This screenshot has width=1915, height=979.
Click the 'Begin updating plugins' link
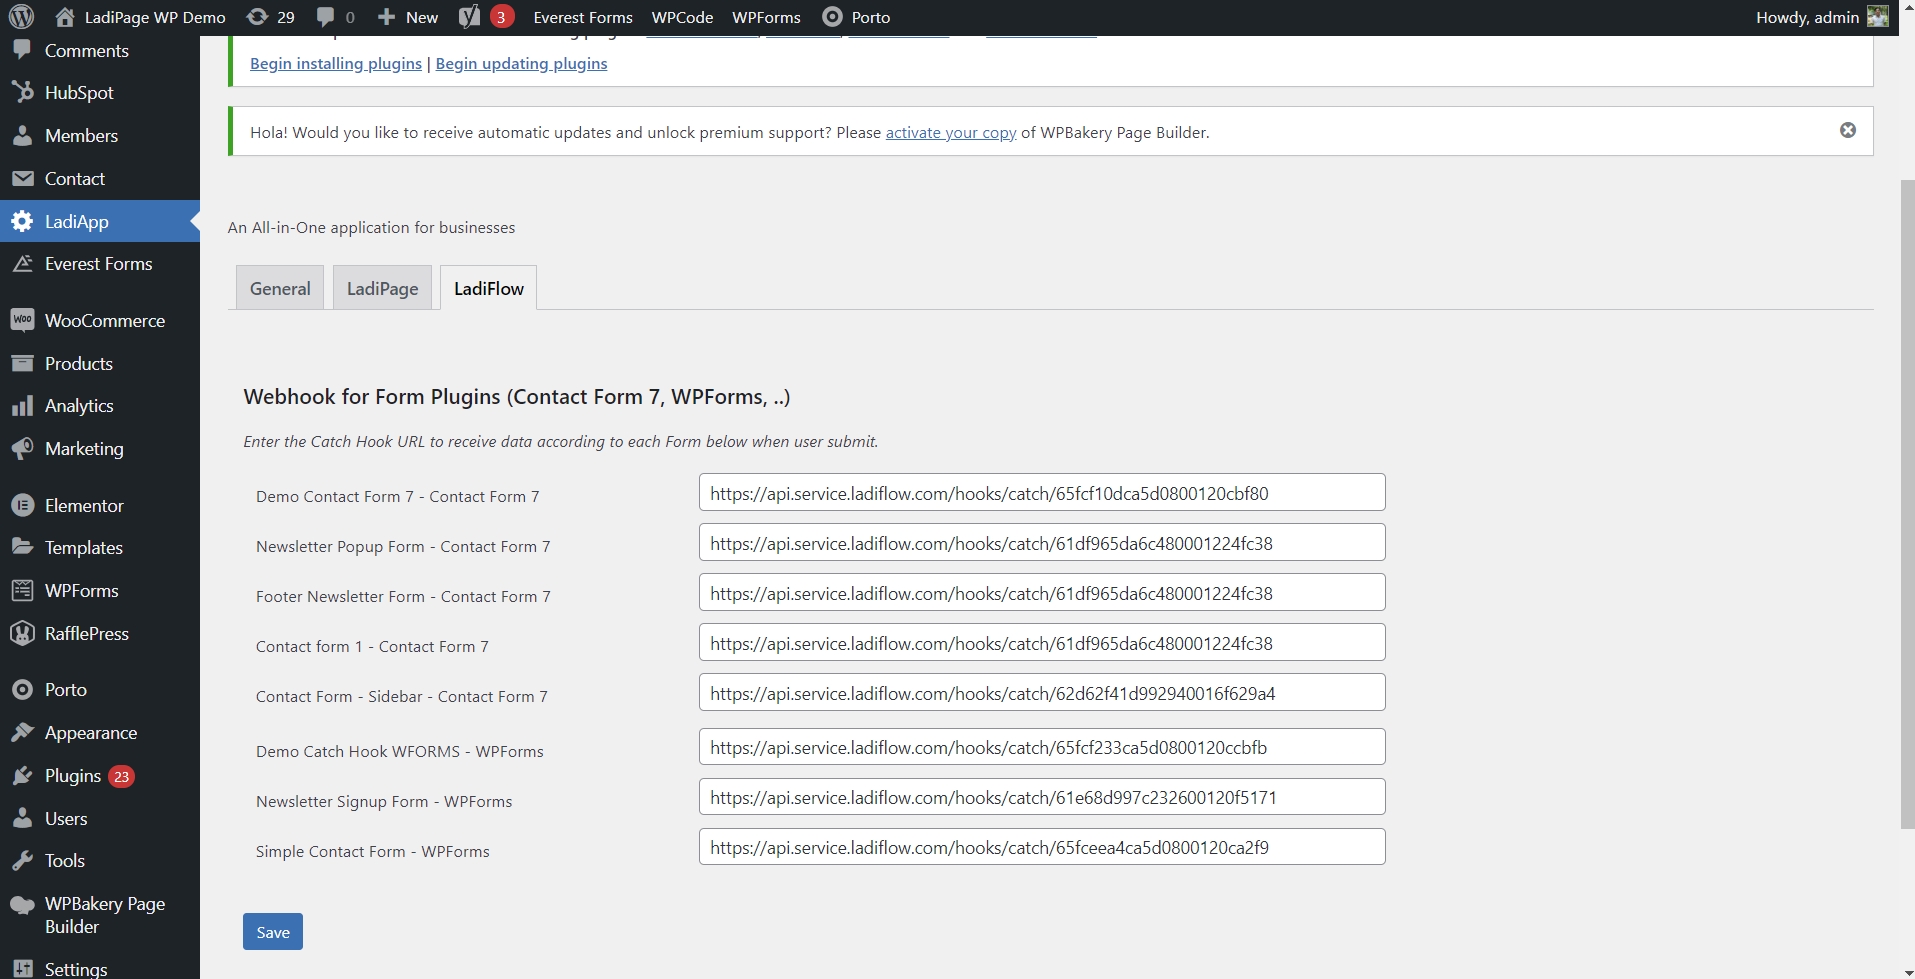[x=521, y=63]
